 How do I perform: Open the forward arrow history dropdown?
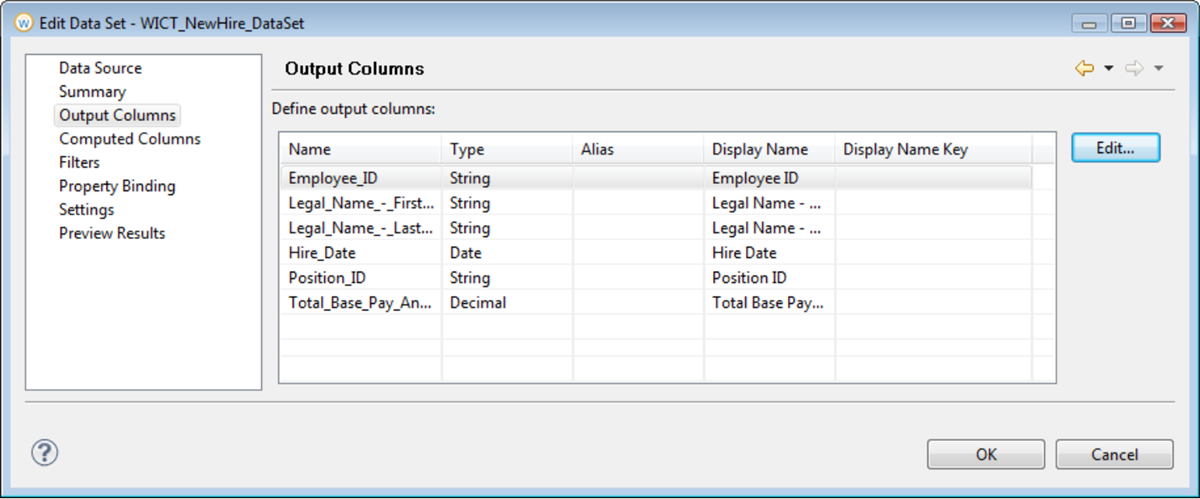1158,68
